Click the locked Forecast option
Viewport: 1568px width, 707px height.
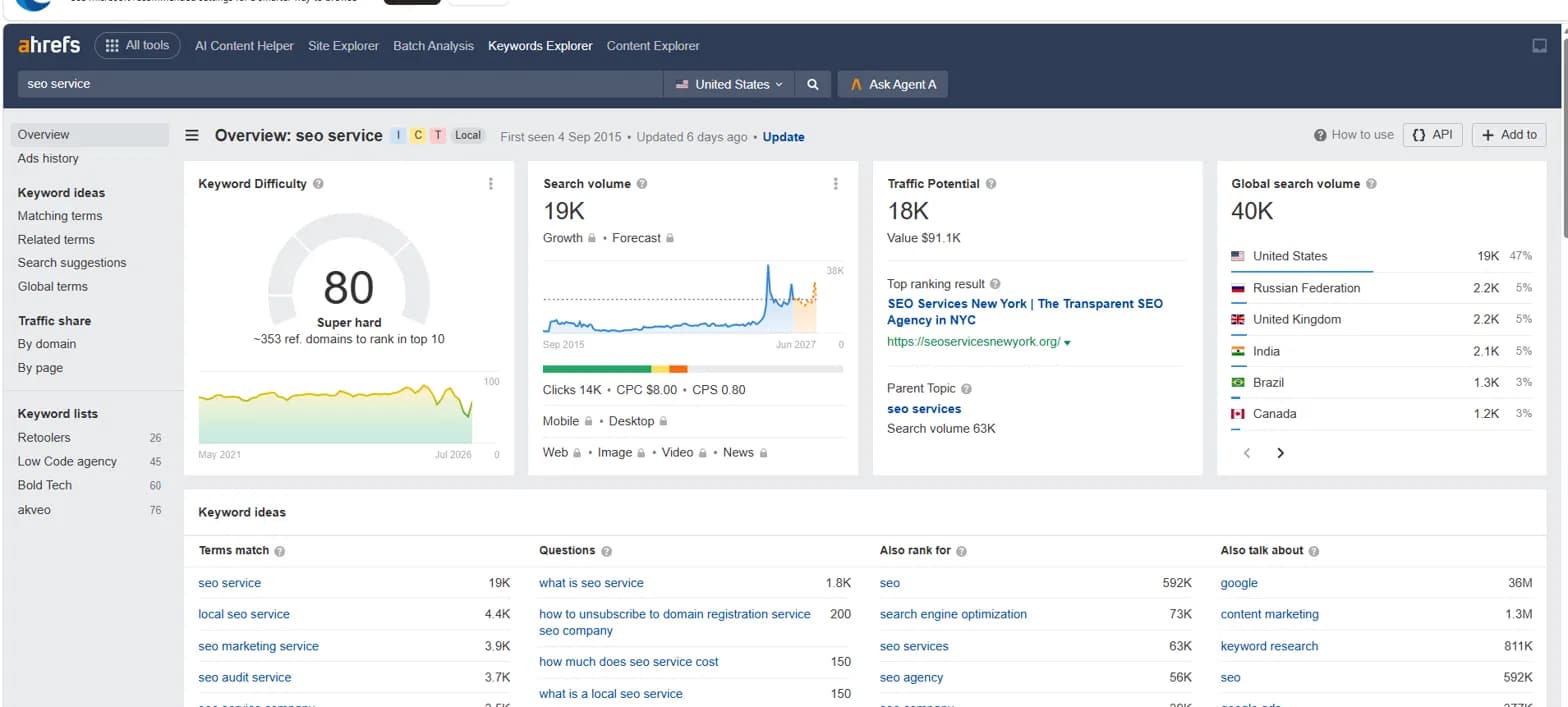click(643, 238)
